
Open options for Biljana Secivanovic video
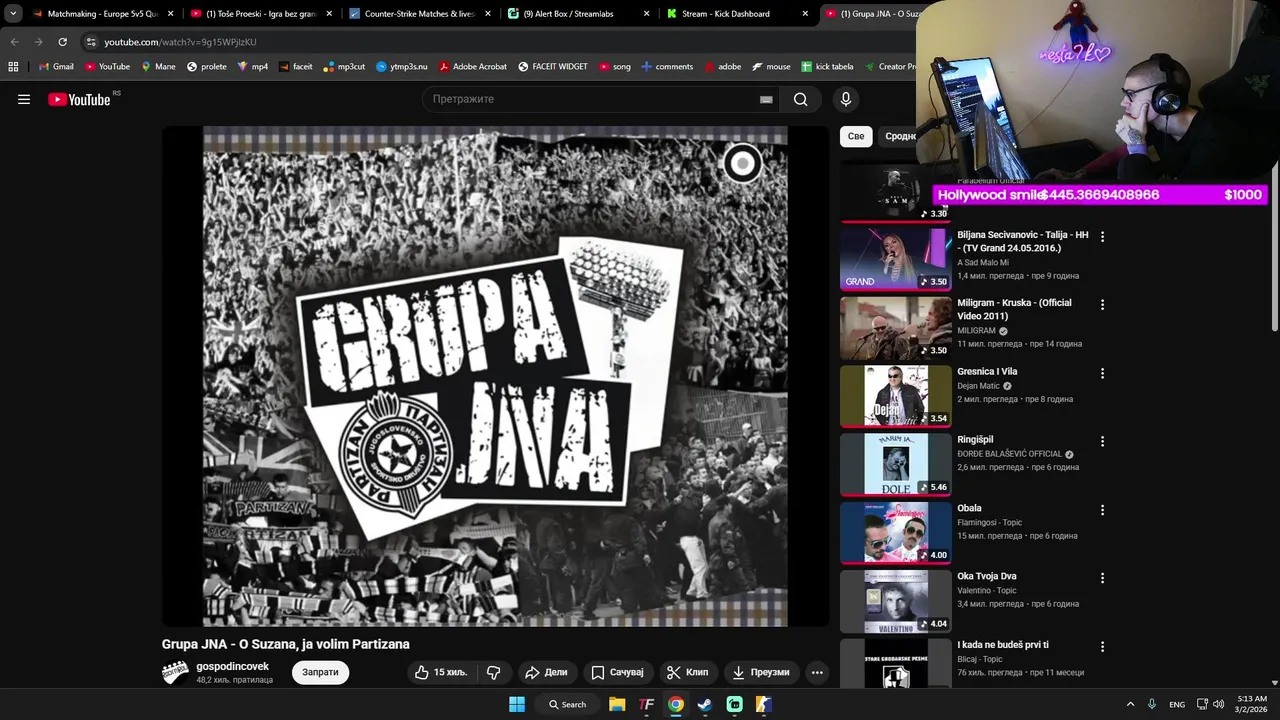(1102, 237)
